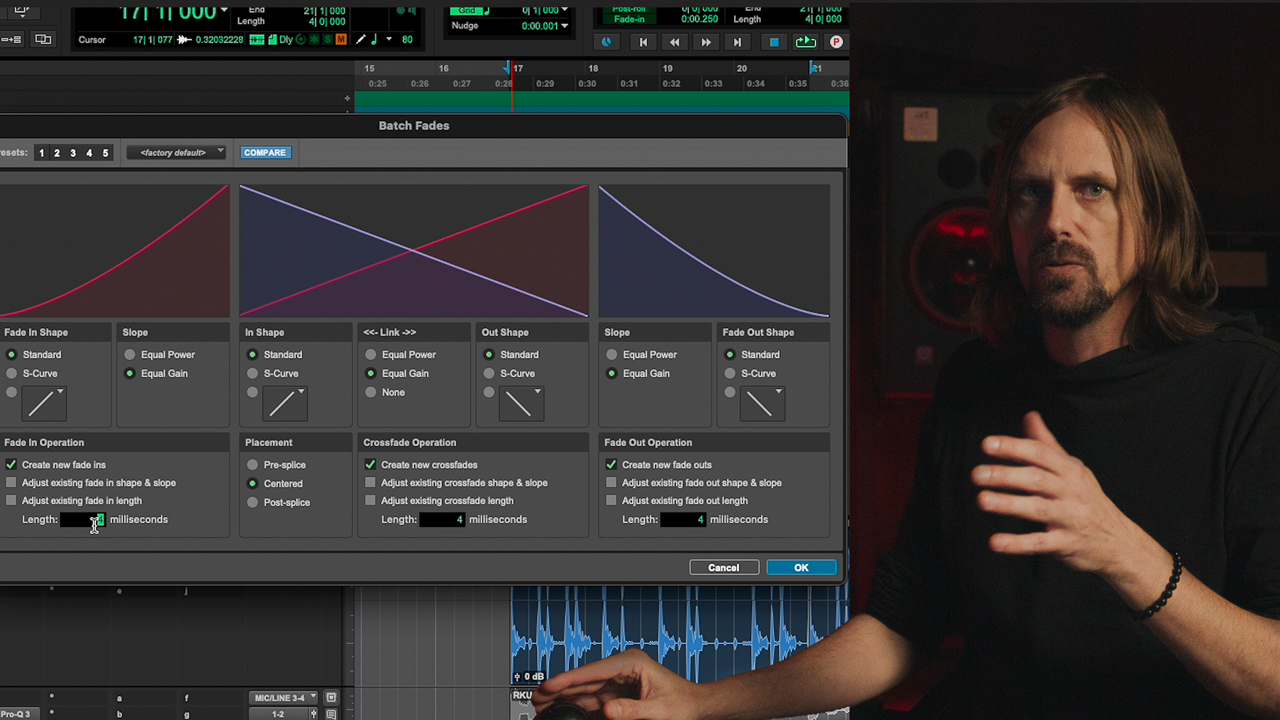Select preset 5 in Batch Fades
The width and height of the screenshot is (1280, 720).
pyautogui.click(x=105, y=153)
